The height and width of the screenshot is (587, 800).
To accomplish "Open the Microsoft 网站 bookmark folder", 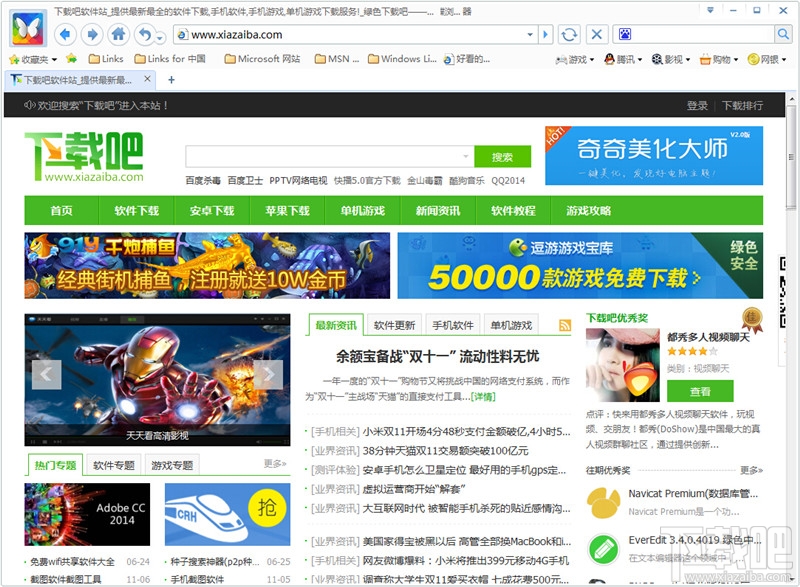I will tap(263, 59).
